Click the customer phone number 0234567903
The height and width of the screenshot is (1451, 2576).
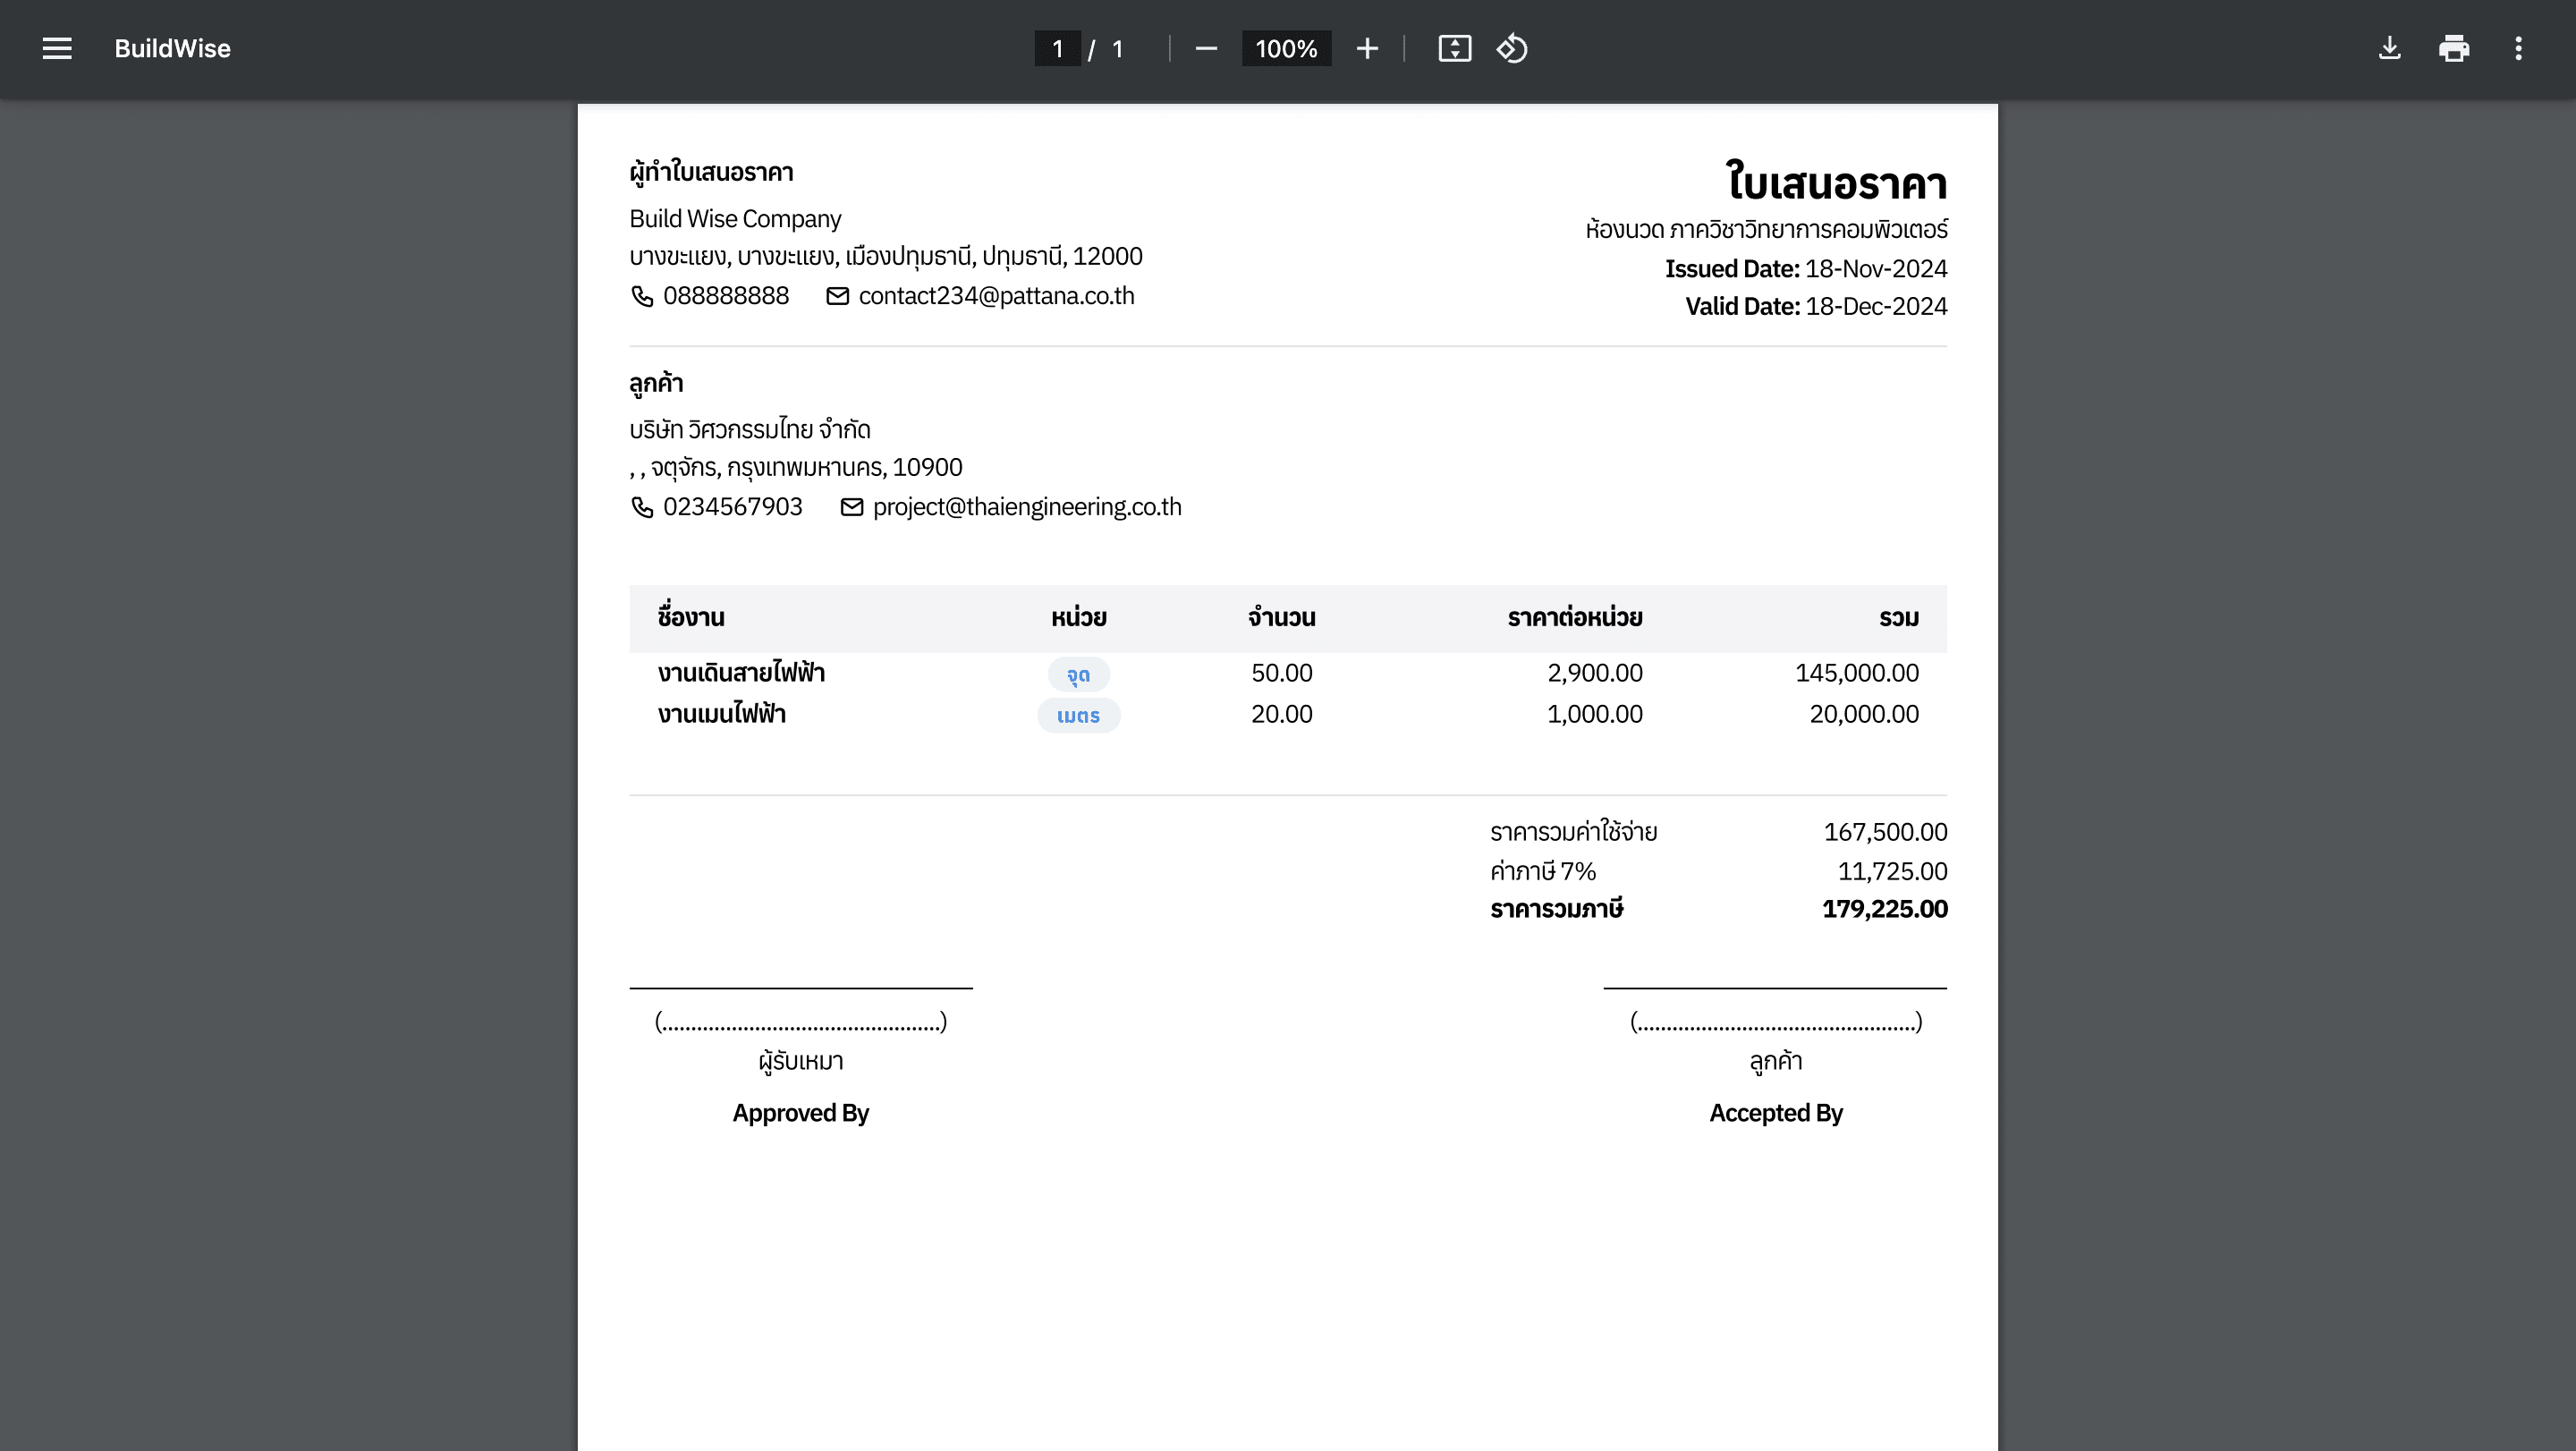tap(732, 507)
